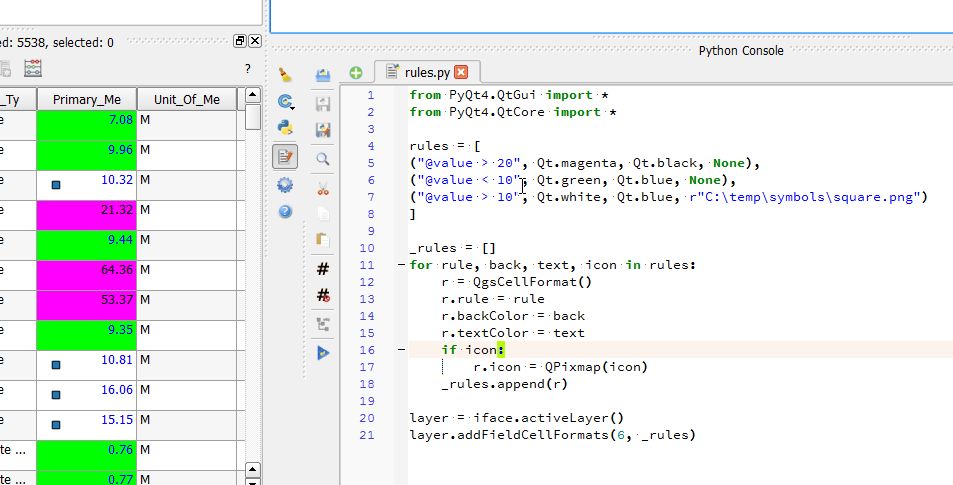Add a new editor tab with green plus
Screen dimensions: 953x485
tap(356, 72)
